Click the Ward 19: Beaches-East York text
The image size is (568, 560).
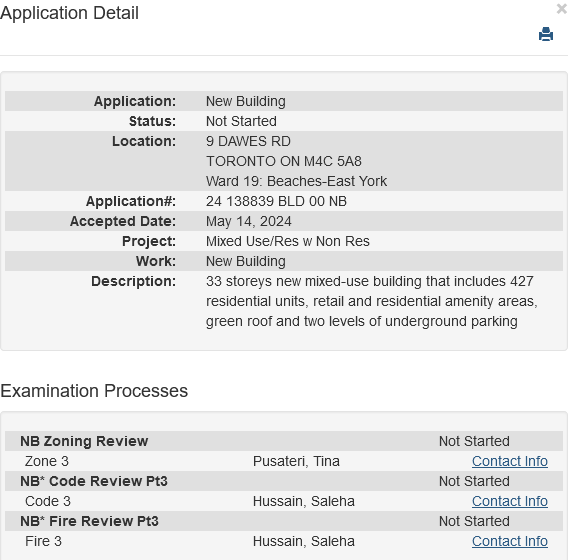pos(296,181)
